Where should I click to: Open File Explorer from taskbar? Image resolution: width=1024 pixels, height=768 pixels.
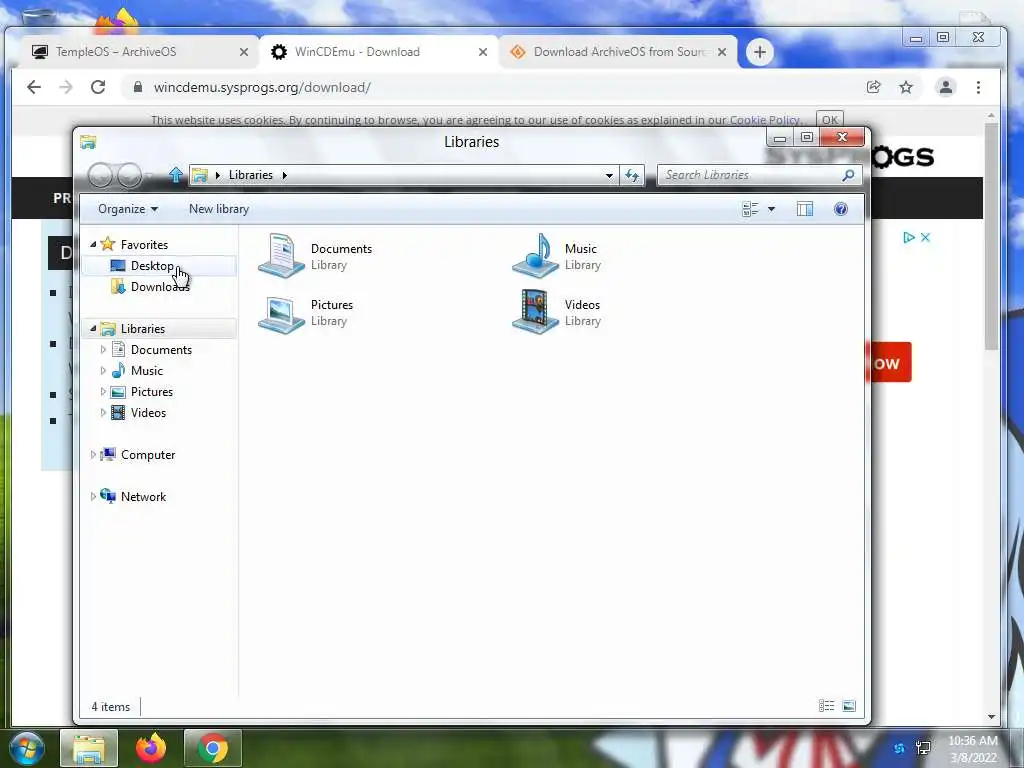[89, 748]
